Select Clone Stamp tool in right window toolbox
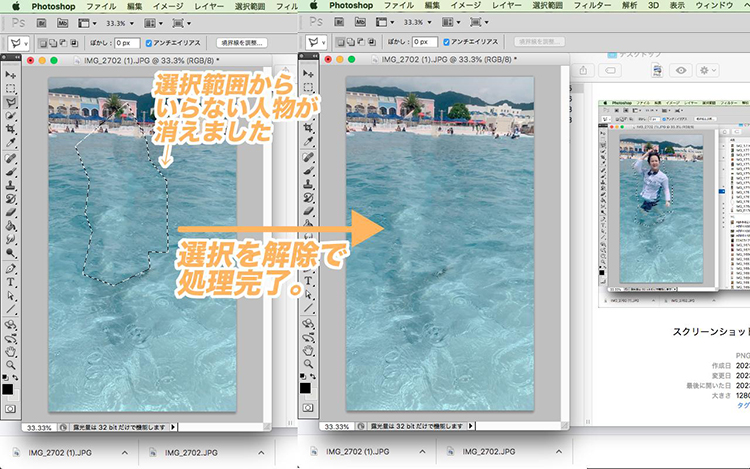This screenshot has height=469, width=750. click(x=308, y=184)
